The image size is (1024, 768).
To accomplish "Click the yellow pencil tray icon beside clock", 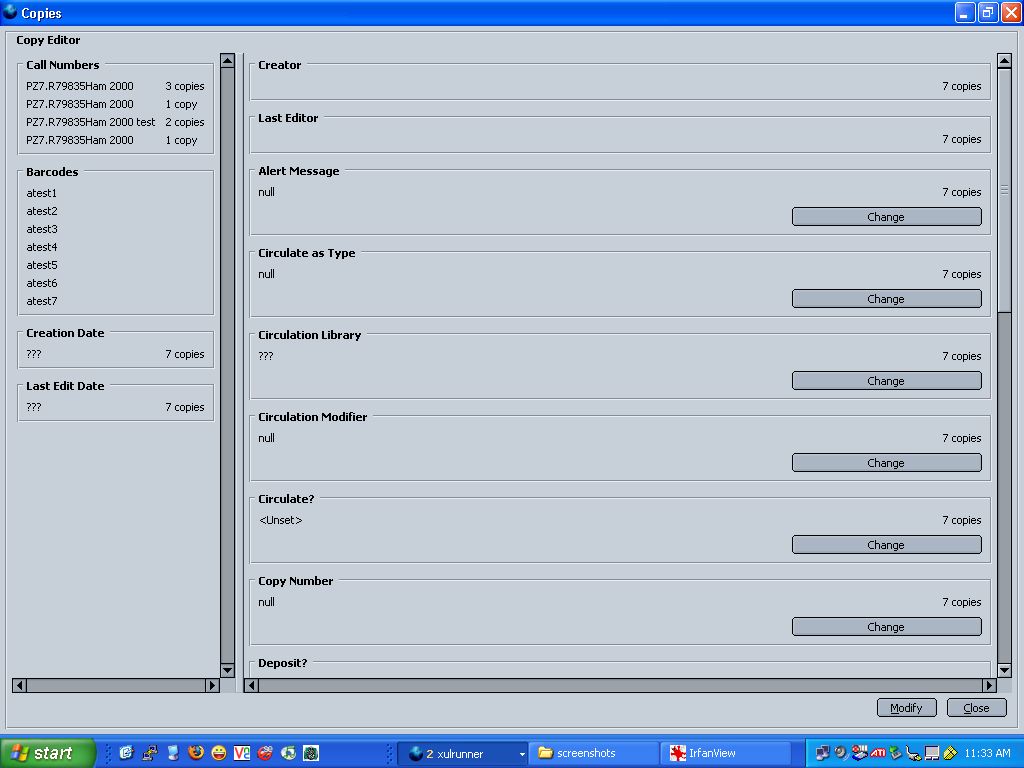I will 950,753.
